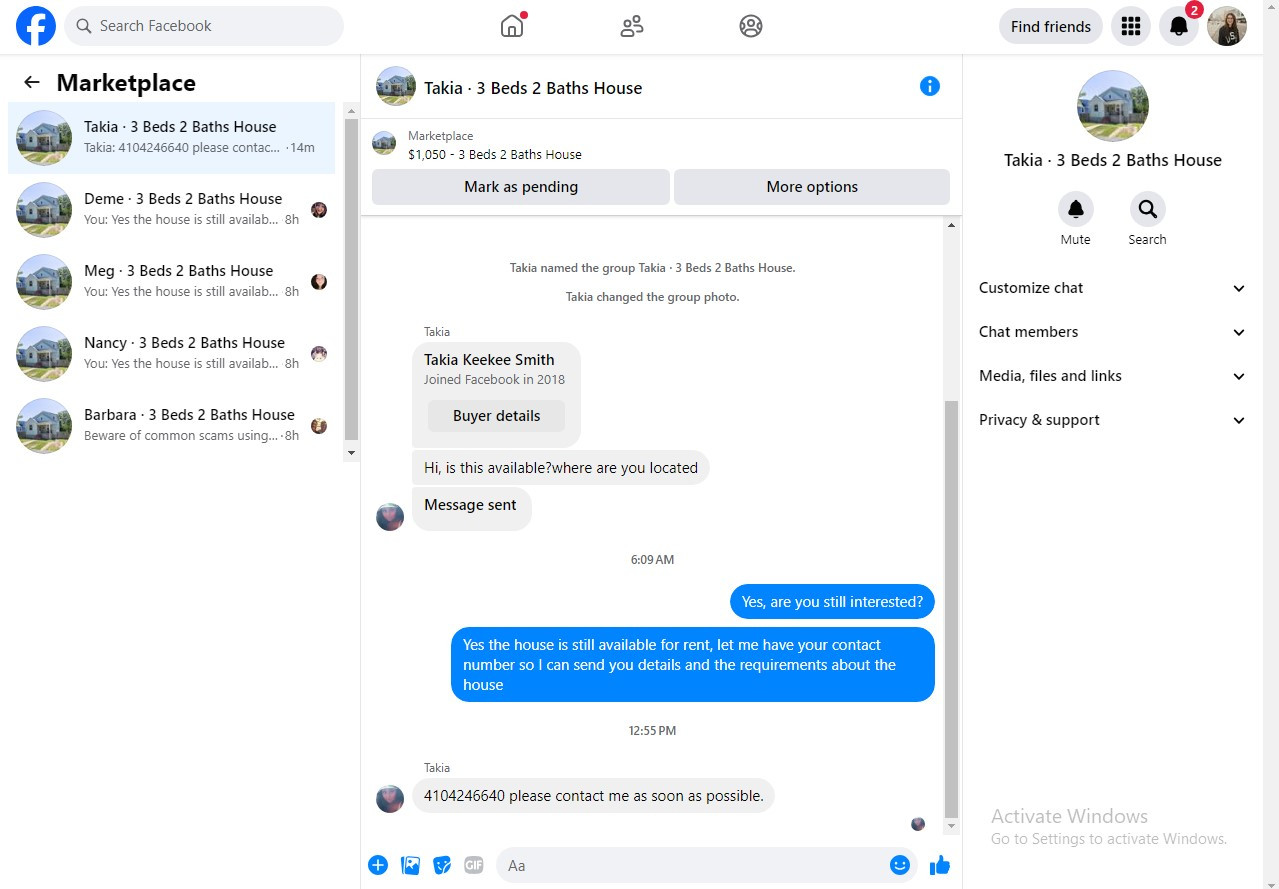The image size is (1279, 889).
Task: Click Buyer details button
Action: coord(496,416)
